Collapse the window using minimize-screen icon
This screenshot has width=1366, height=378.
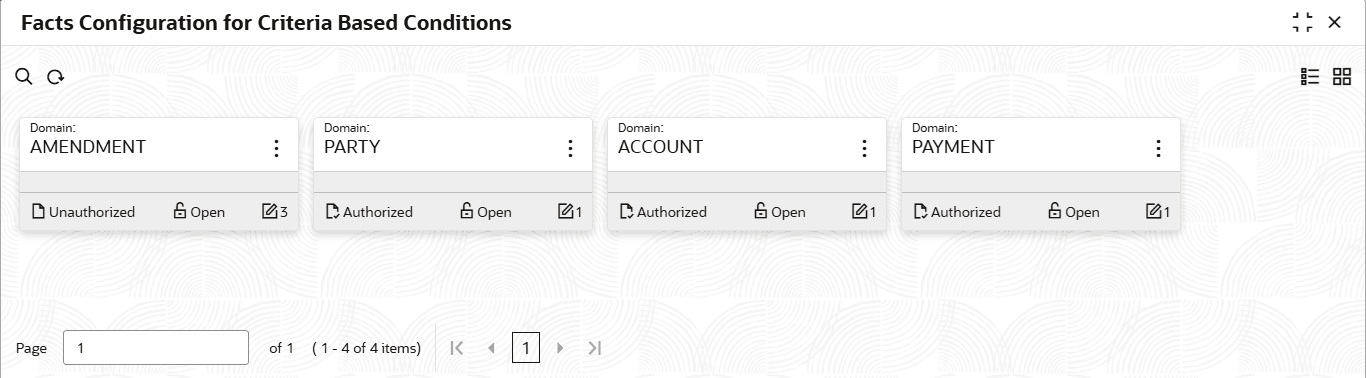point(1302,22)
